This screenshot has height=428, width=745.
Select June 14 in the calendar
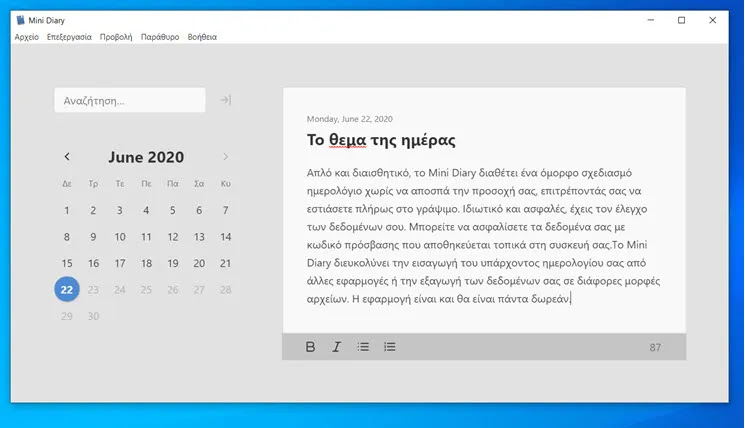226,237
